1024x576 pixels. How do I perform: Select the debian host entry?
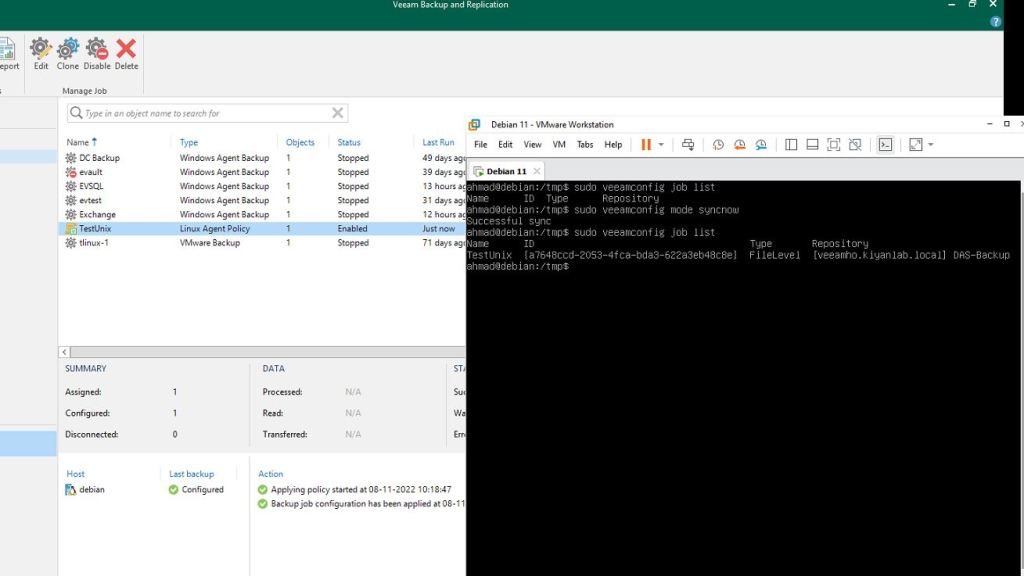point(91,490)
